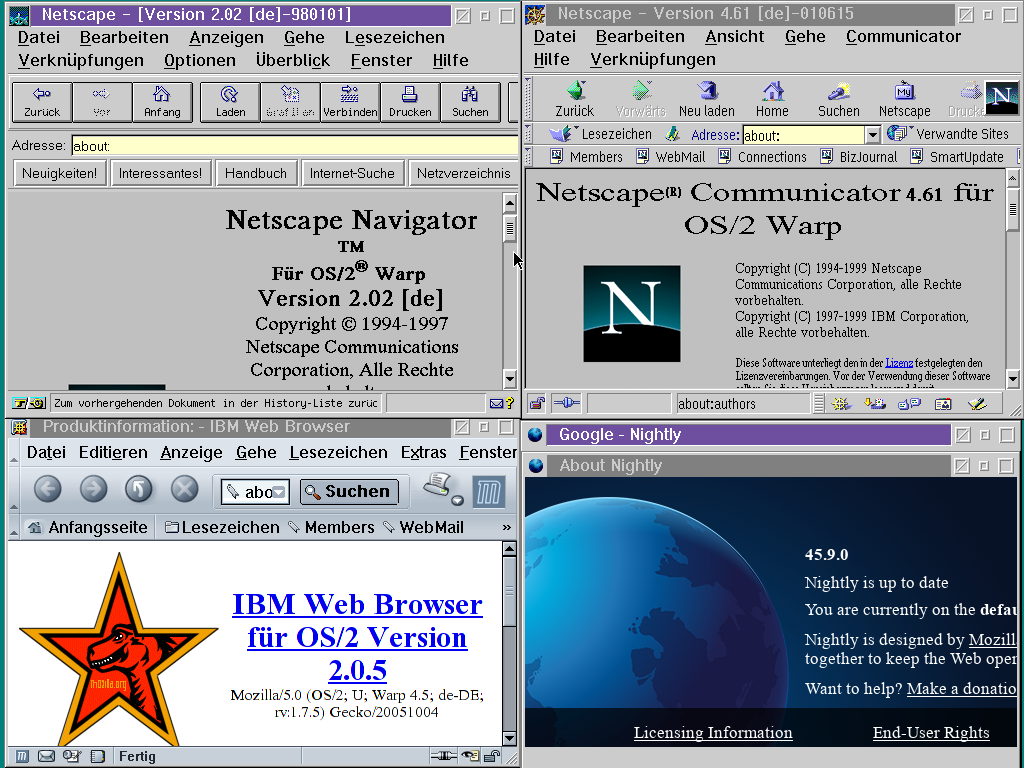Click the scrollbar thumb in Netscape 2.02 page
The height and width of the screenshot is (768, 1024).
(510, 229)
